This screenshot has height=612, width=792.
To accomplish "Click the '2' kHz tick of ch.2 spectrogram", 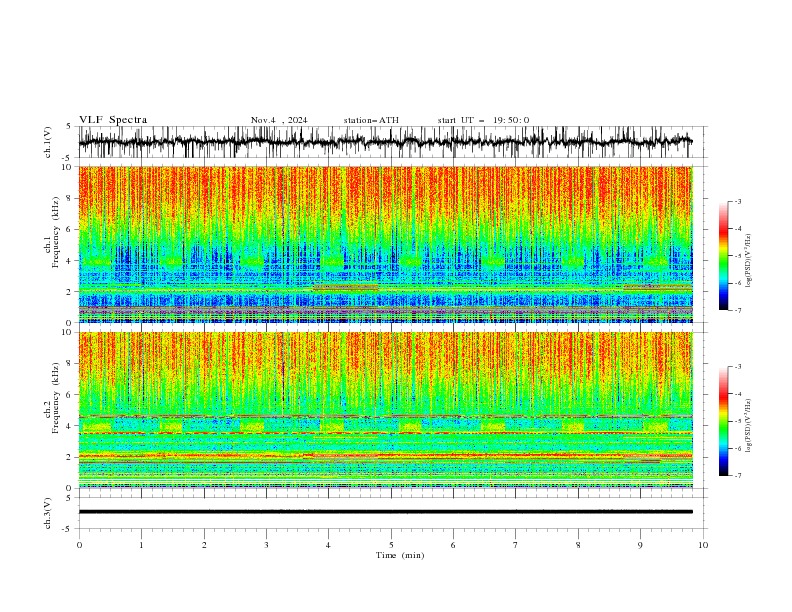I will coord(70,457).
